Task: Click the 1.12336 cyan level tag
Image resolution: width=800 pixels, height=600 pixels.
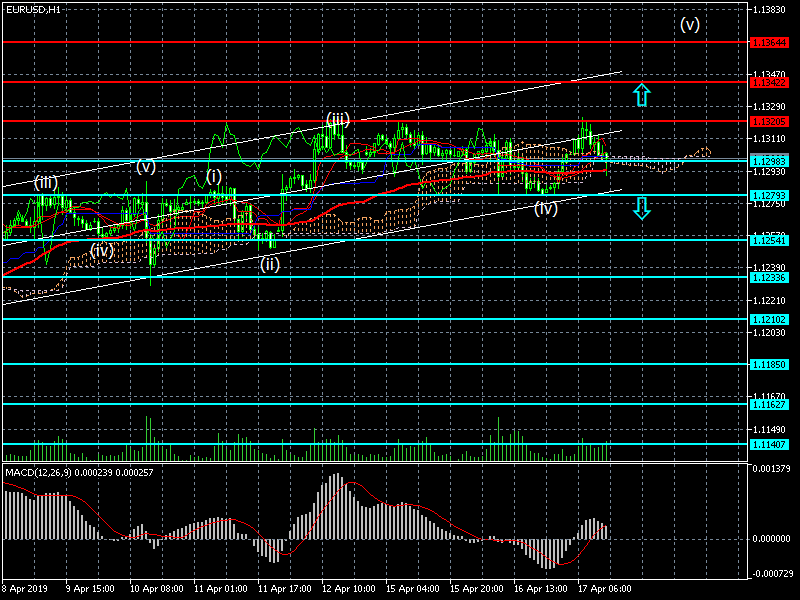Action: (772, 277)
